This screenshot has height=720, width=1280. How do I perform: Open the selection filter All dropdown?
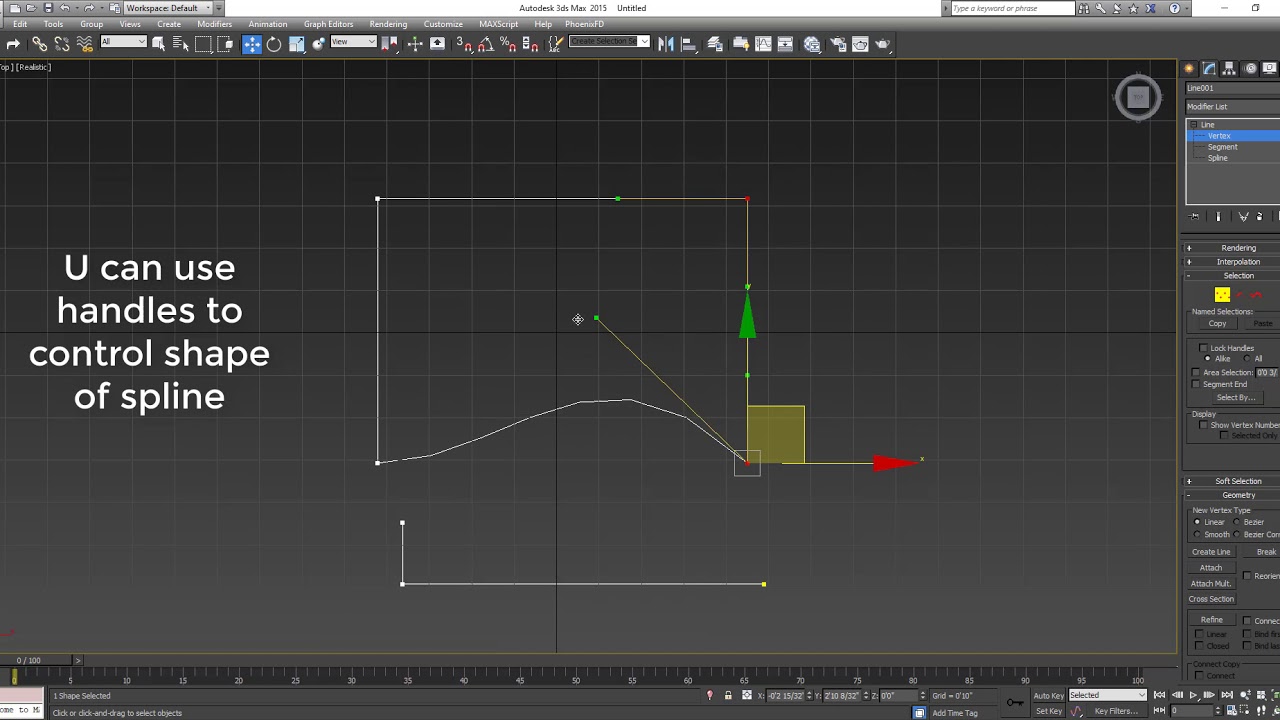pyautogui.click(x=123, y=42)
